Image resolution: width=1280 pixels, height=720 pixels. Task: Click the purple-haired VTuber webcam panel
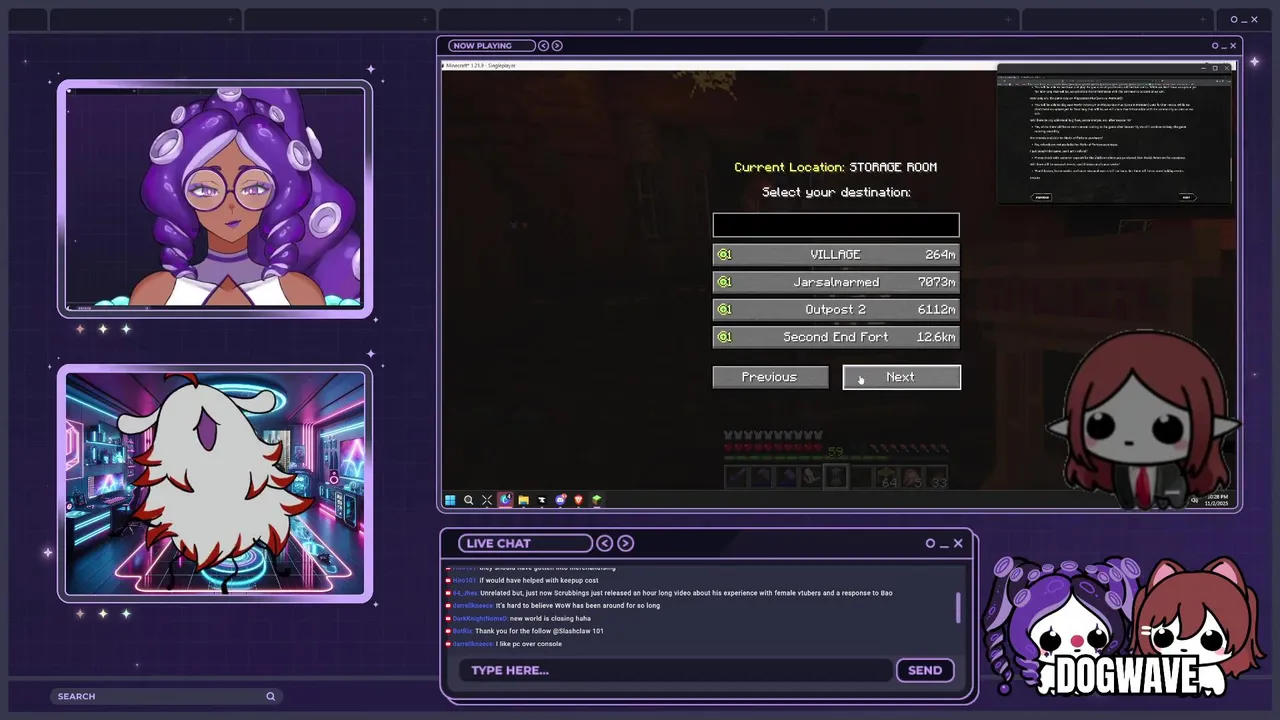coord(215,198)
